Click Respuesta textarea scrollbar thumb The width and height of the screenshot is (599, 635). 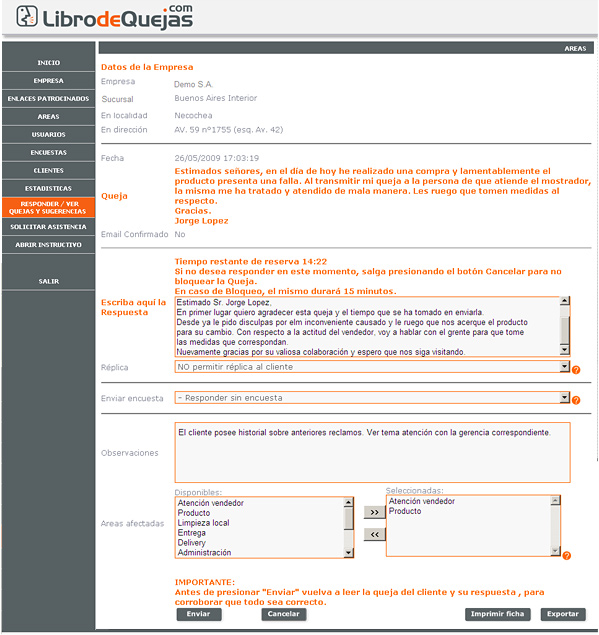click(x=565, y=330)
